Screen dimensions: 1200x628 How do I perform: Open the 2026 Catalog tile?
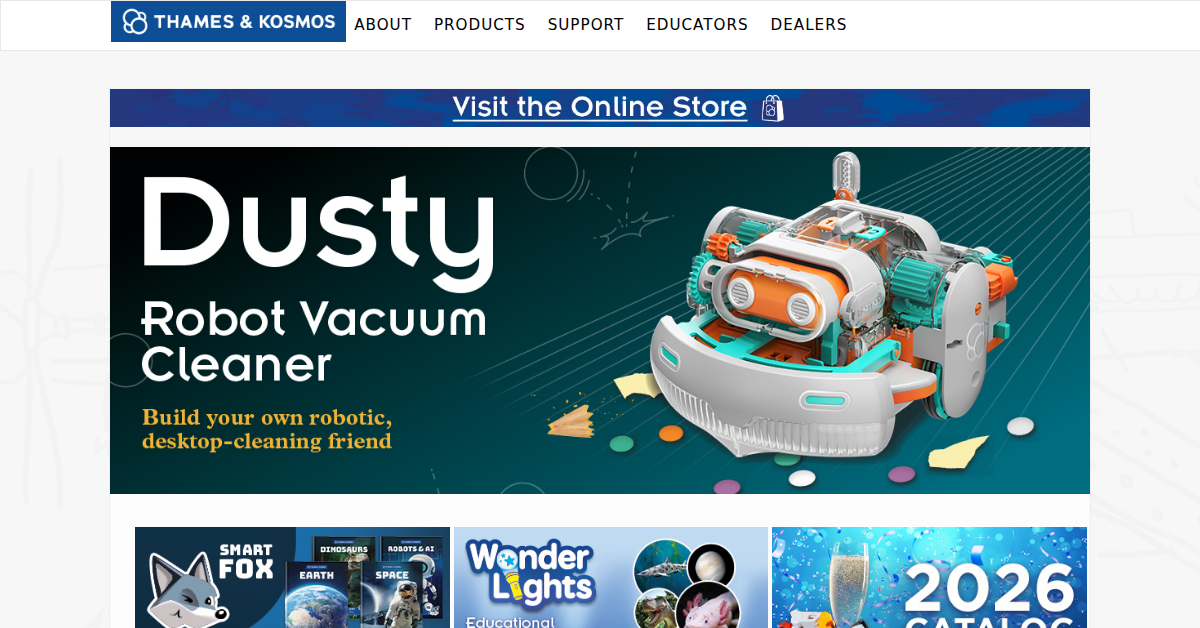(929, 578)
